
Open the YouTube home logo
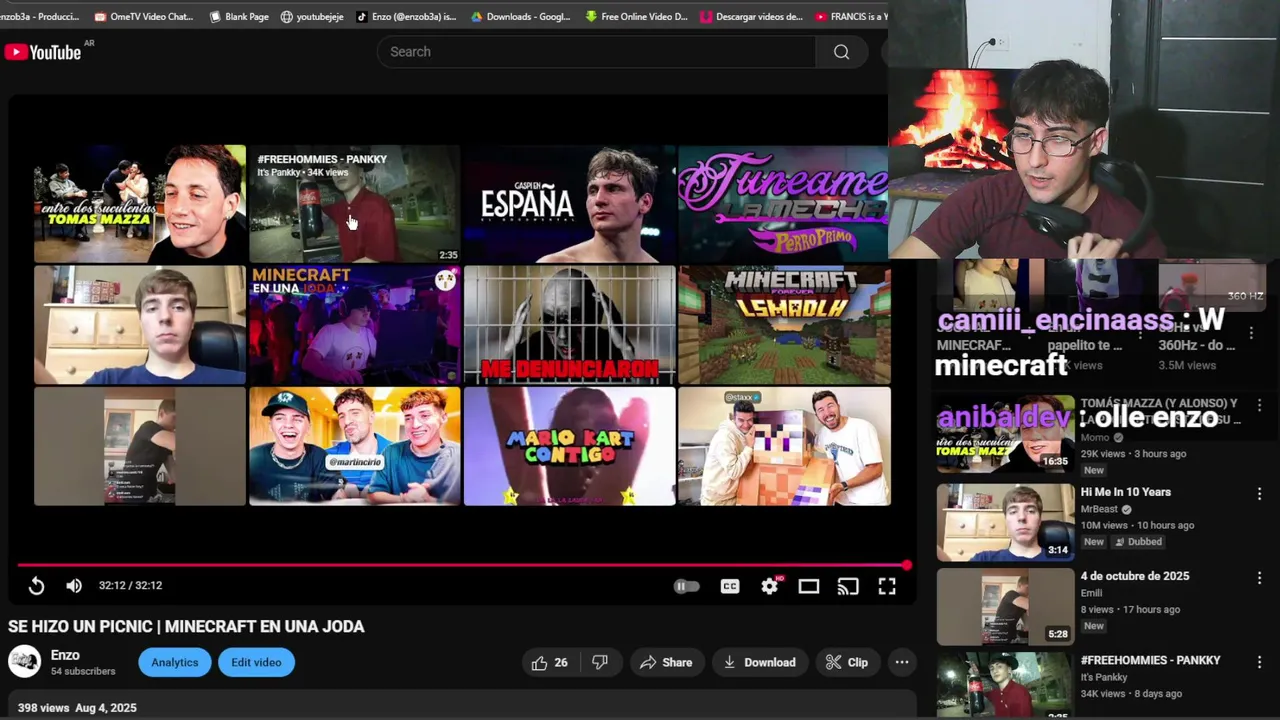tap(43, 52)
